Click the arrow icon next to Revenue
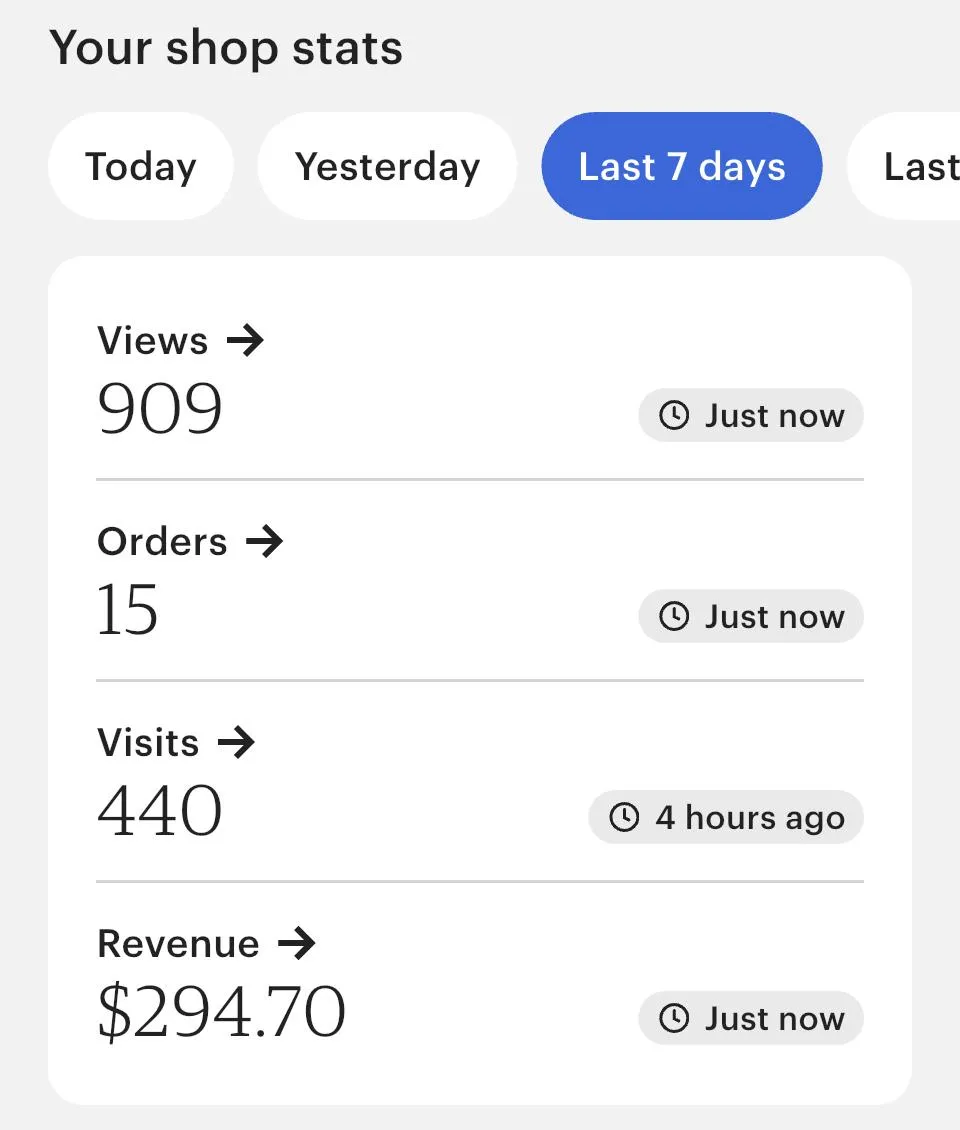960x1130 pixels. click(296, 944)
